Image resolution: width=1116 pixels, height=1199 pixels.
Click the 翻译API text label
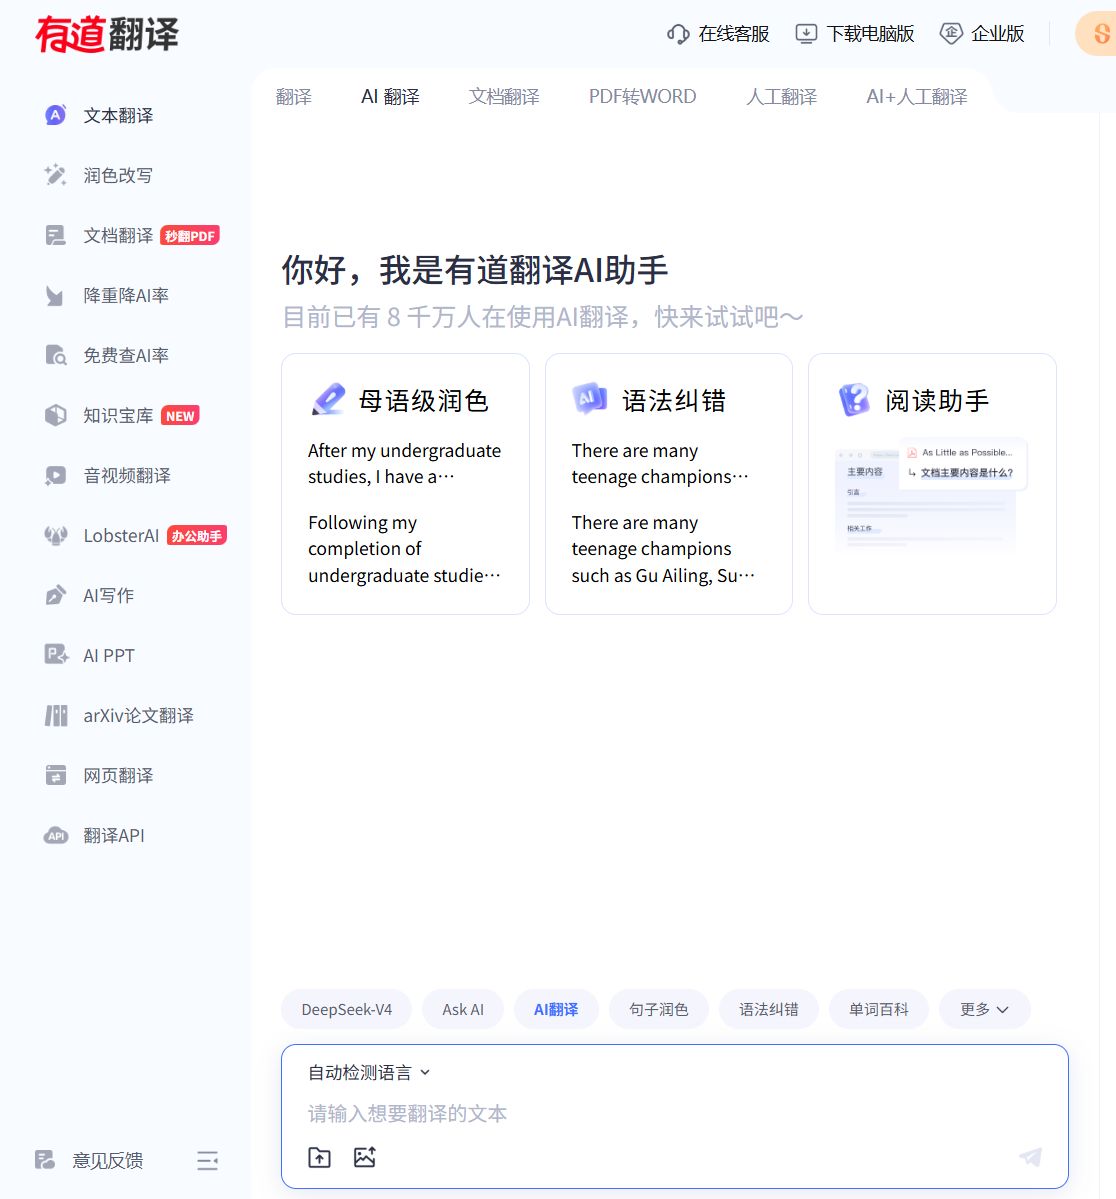click(x=114, y=836)
